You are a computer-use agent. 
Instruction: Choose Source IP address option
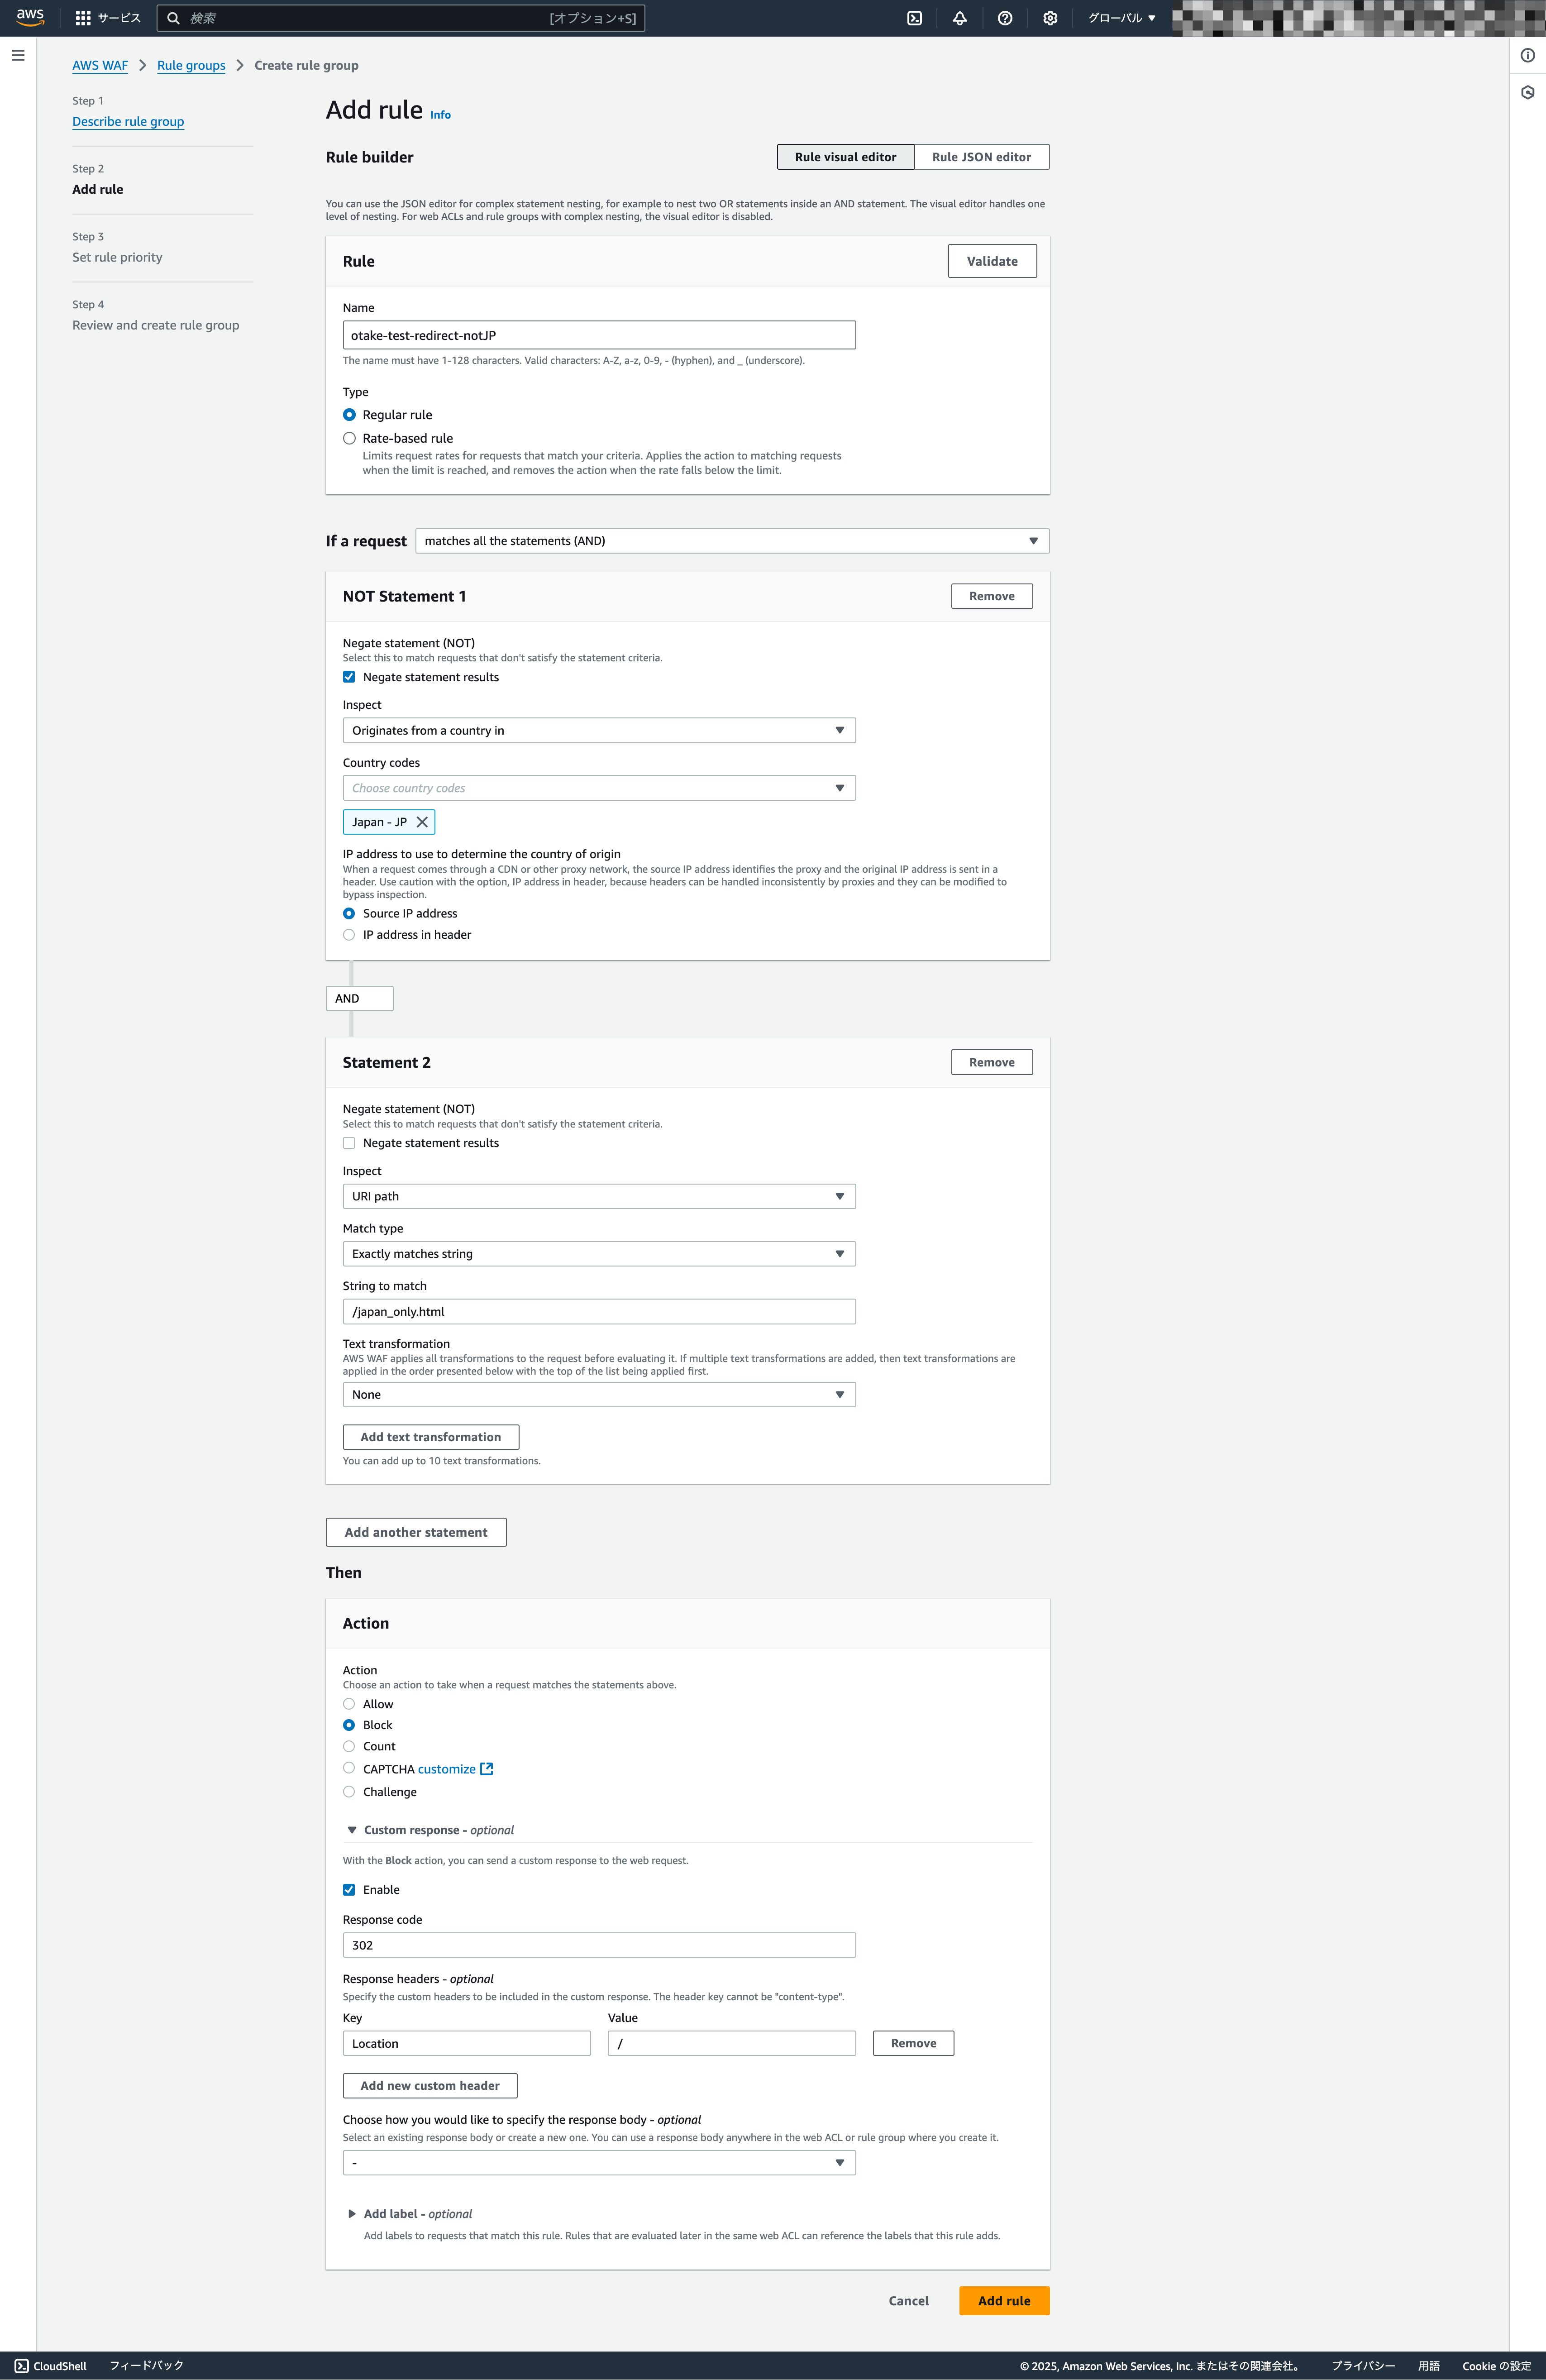[x=349, y=913]
